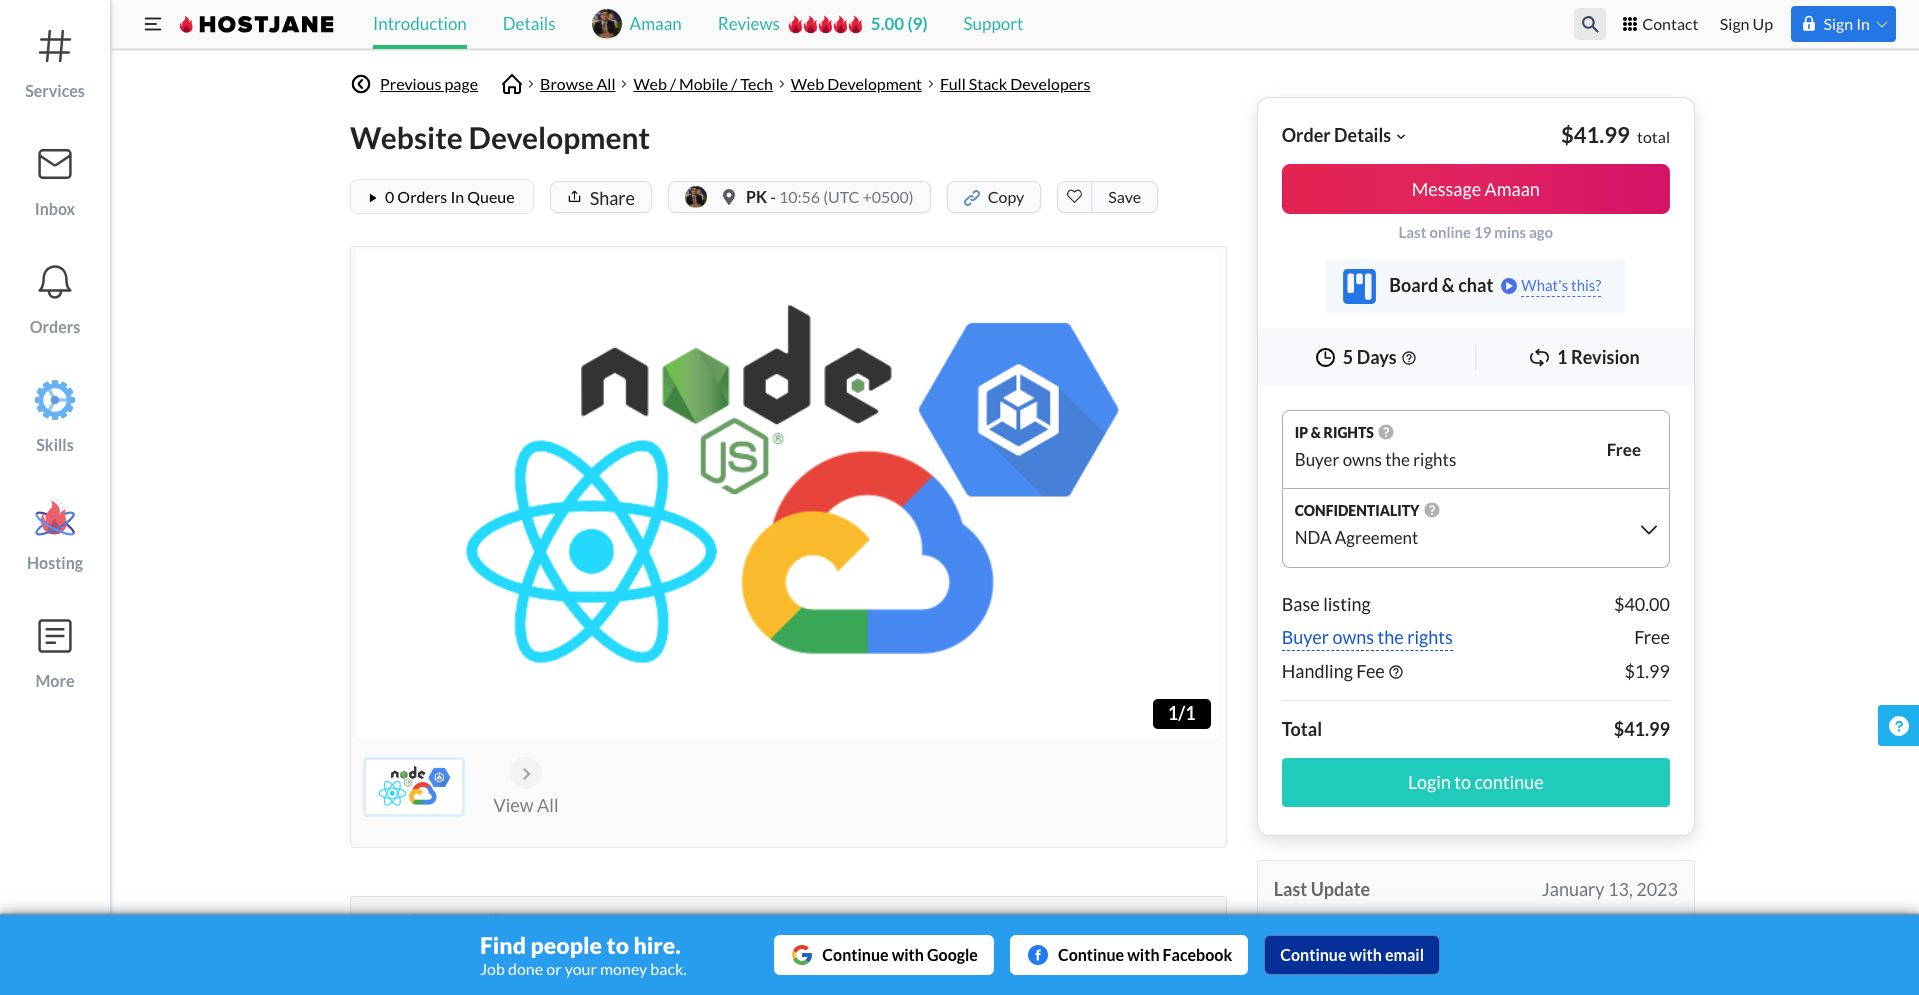The height and width of the screenshot is (995, 1919).
Task: Click the Handling Fee help icon
Action: (x=1396, y=672)
